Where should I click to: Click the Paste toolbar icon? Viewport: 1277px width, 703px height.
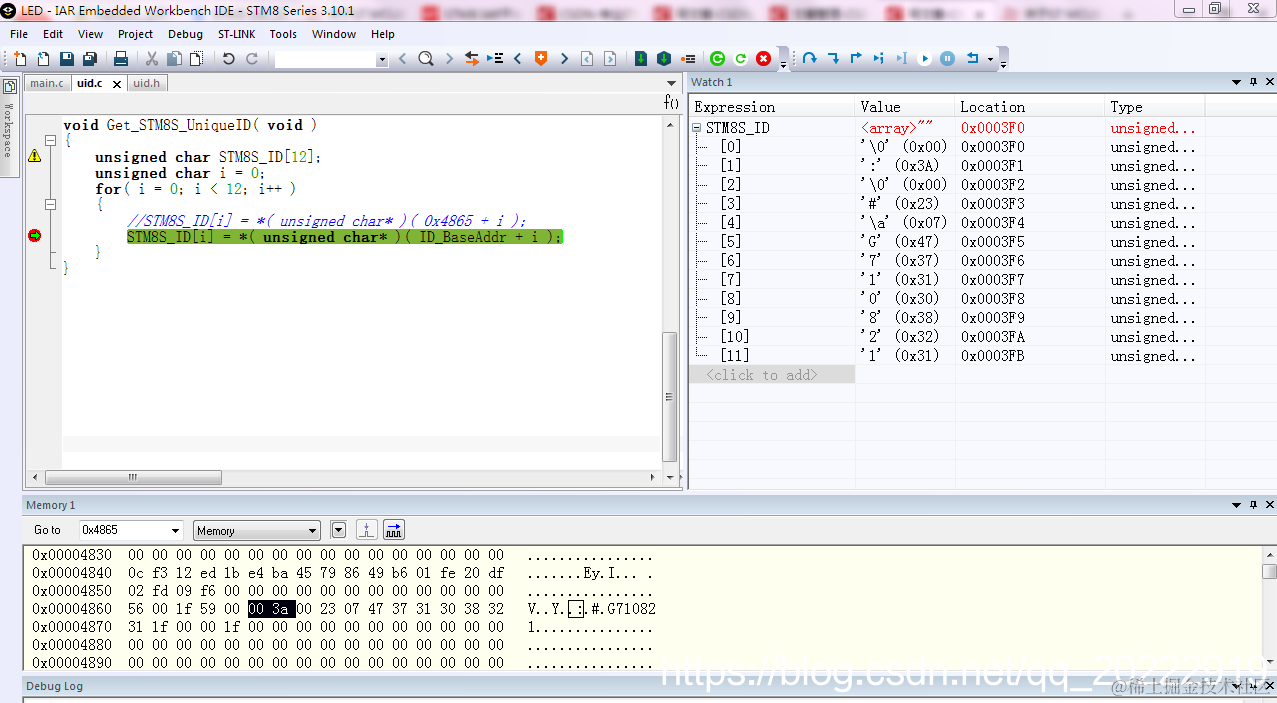(x=196, y=59)
